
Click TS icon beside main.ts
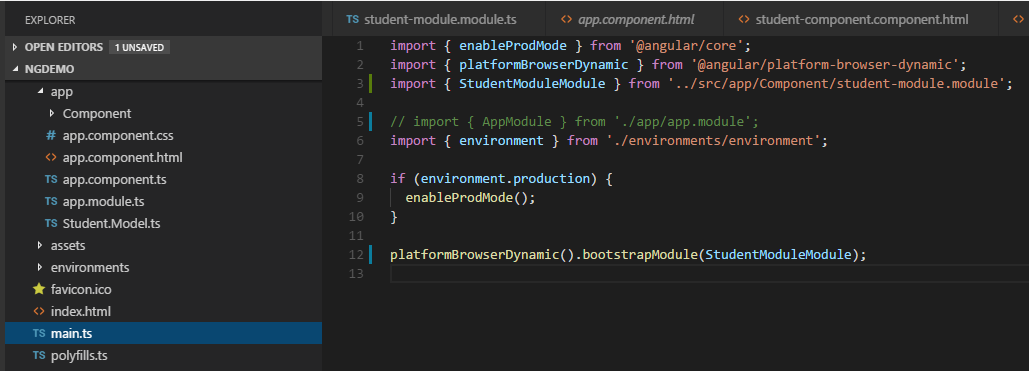pyautogui.click(x=39, y=334)
